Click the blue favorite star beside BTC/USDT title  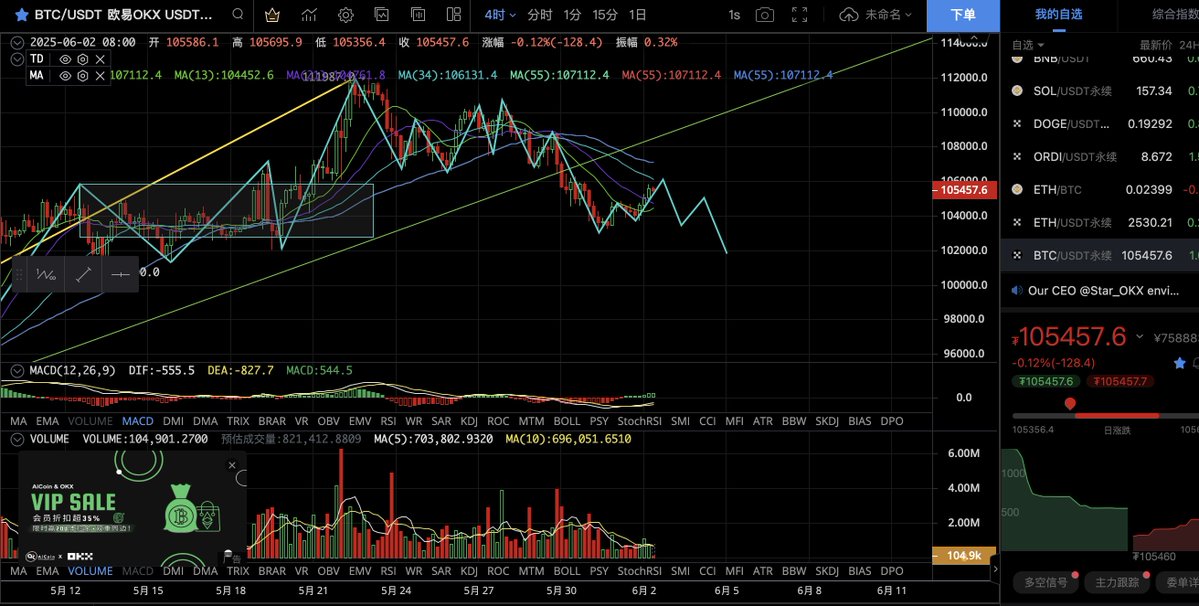point(21,15)
